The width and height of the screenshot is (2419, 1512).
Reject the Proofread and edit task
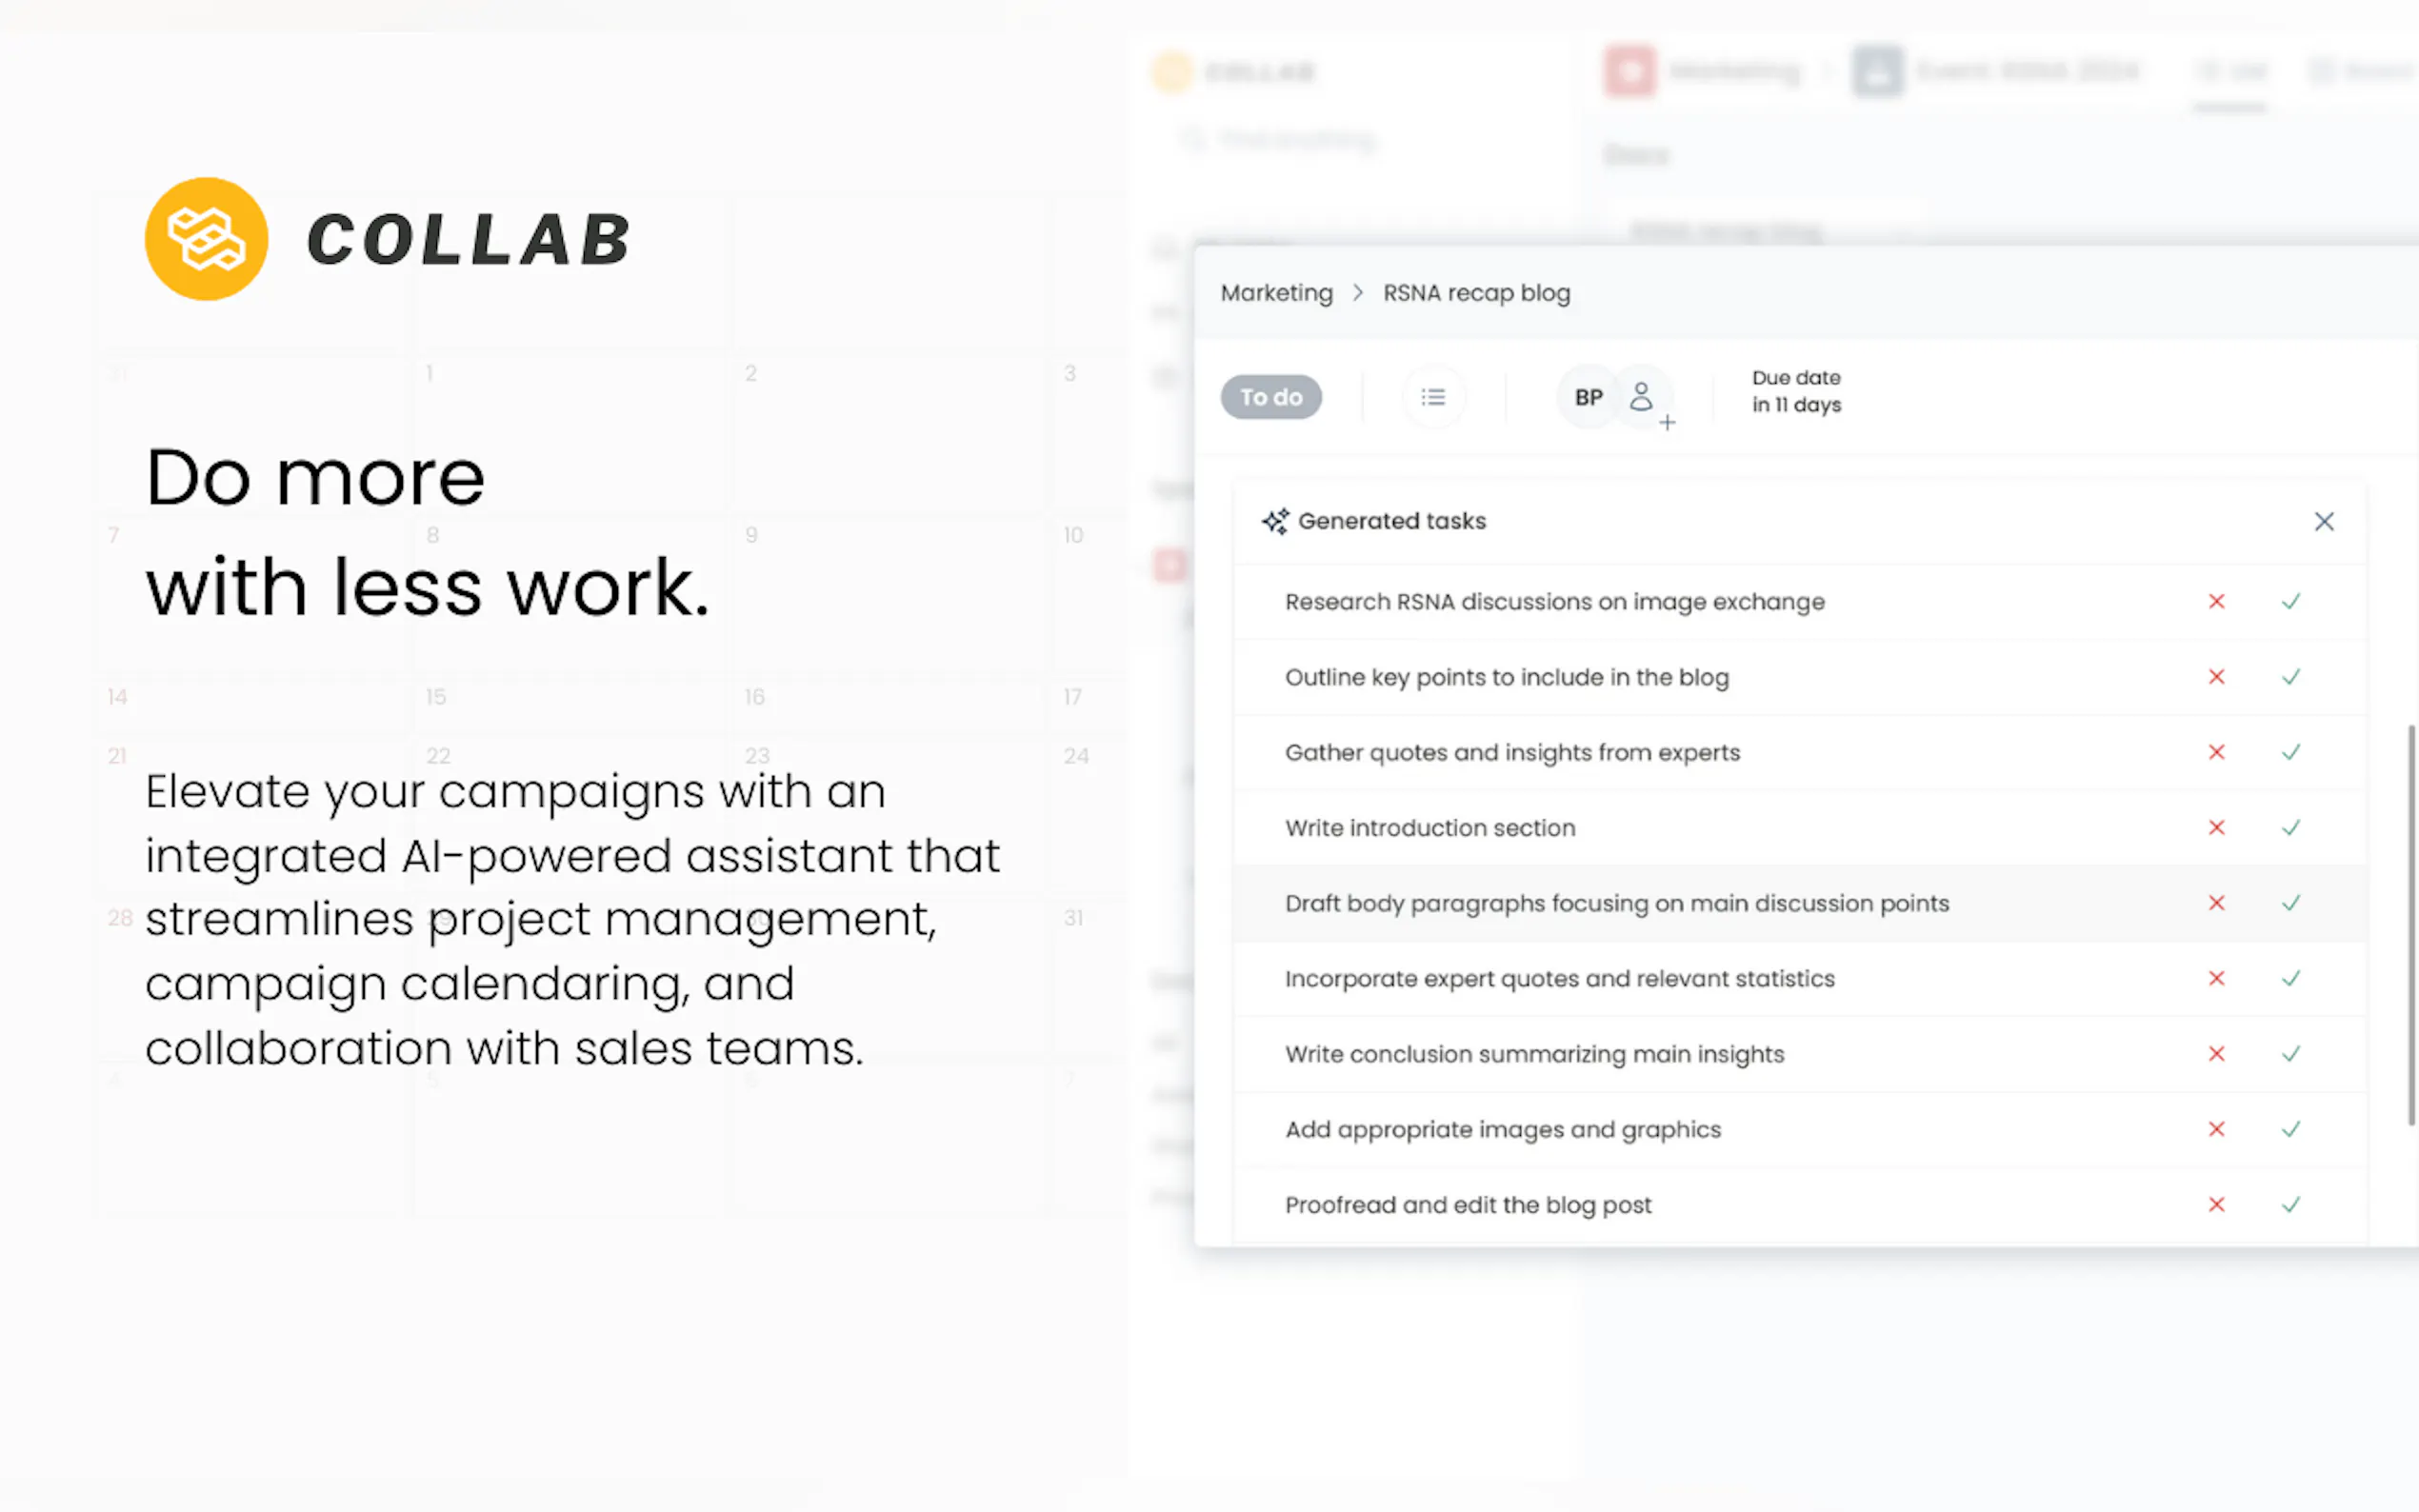tap(2216, 1204)
